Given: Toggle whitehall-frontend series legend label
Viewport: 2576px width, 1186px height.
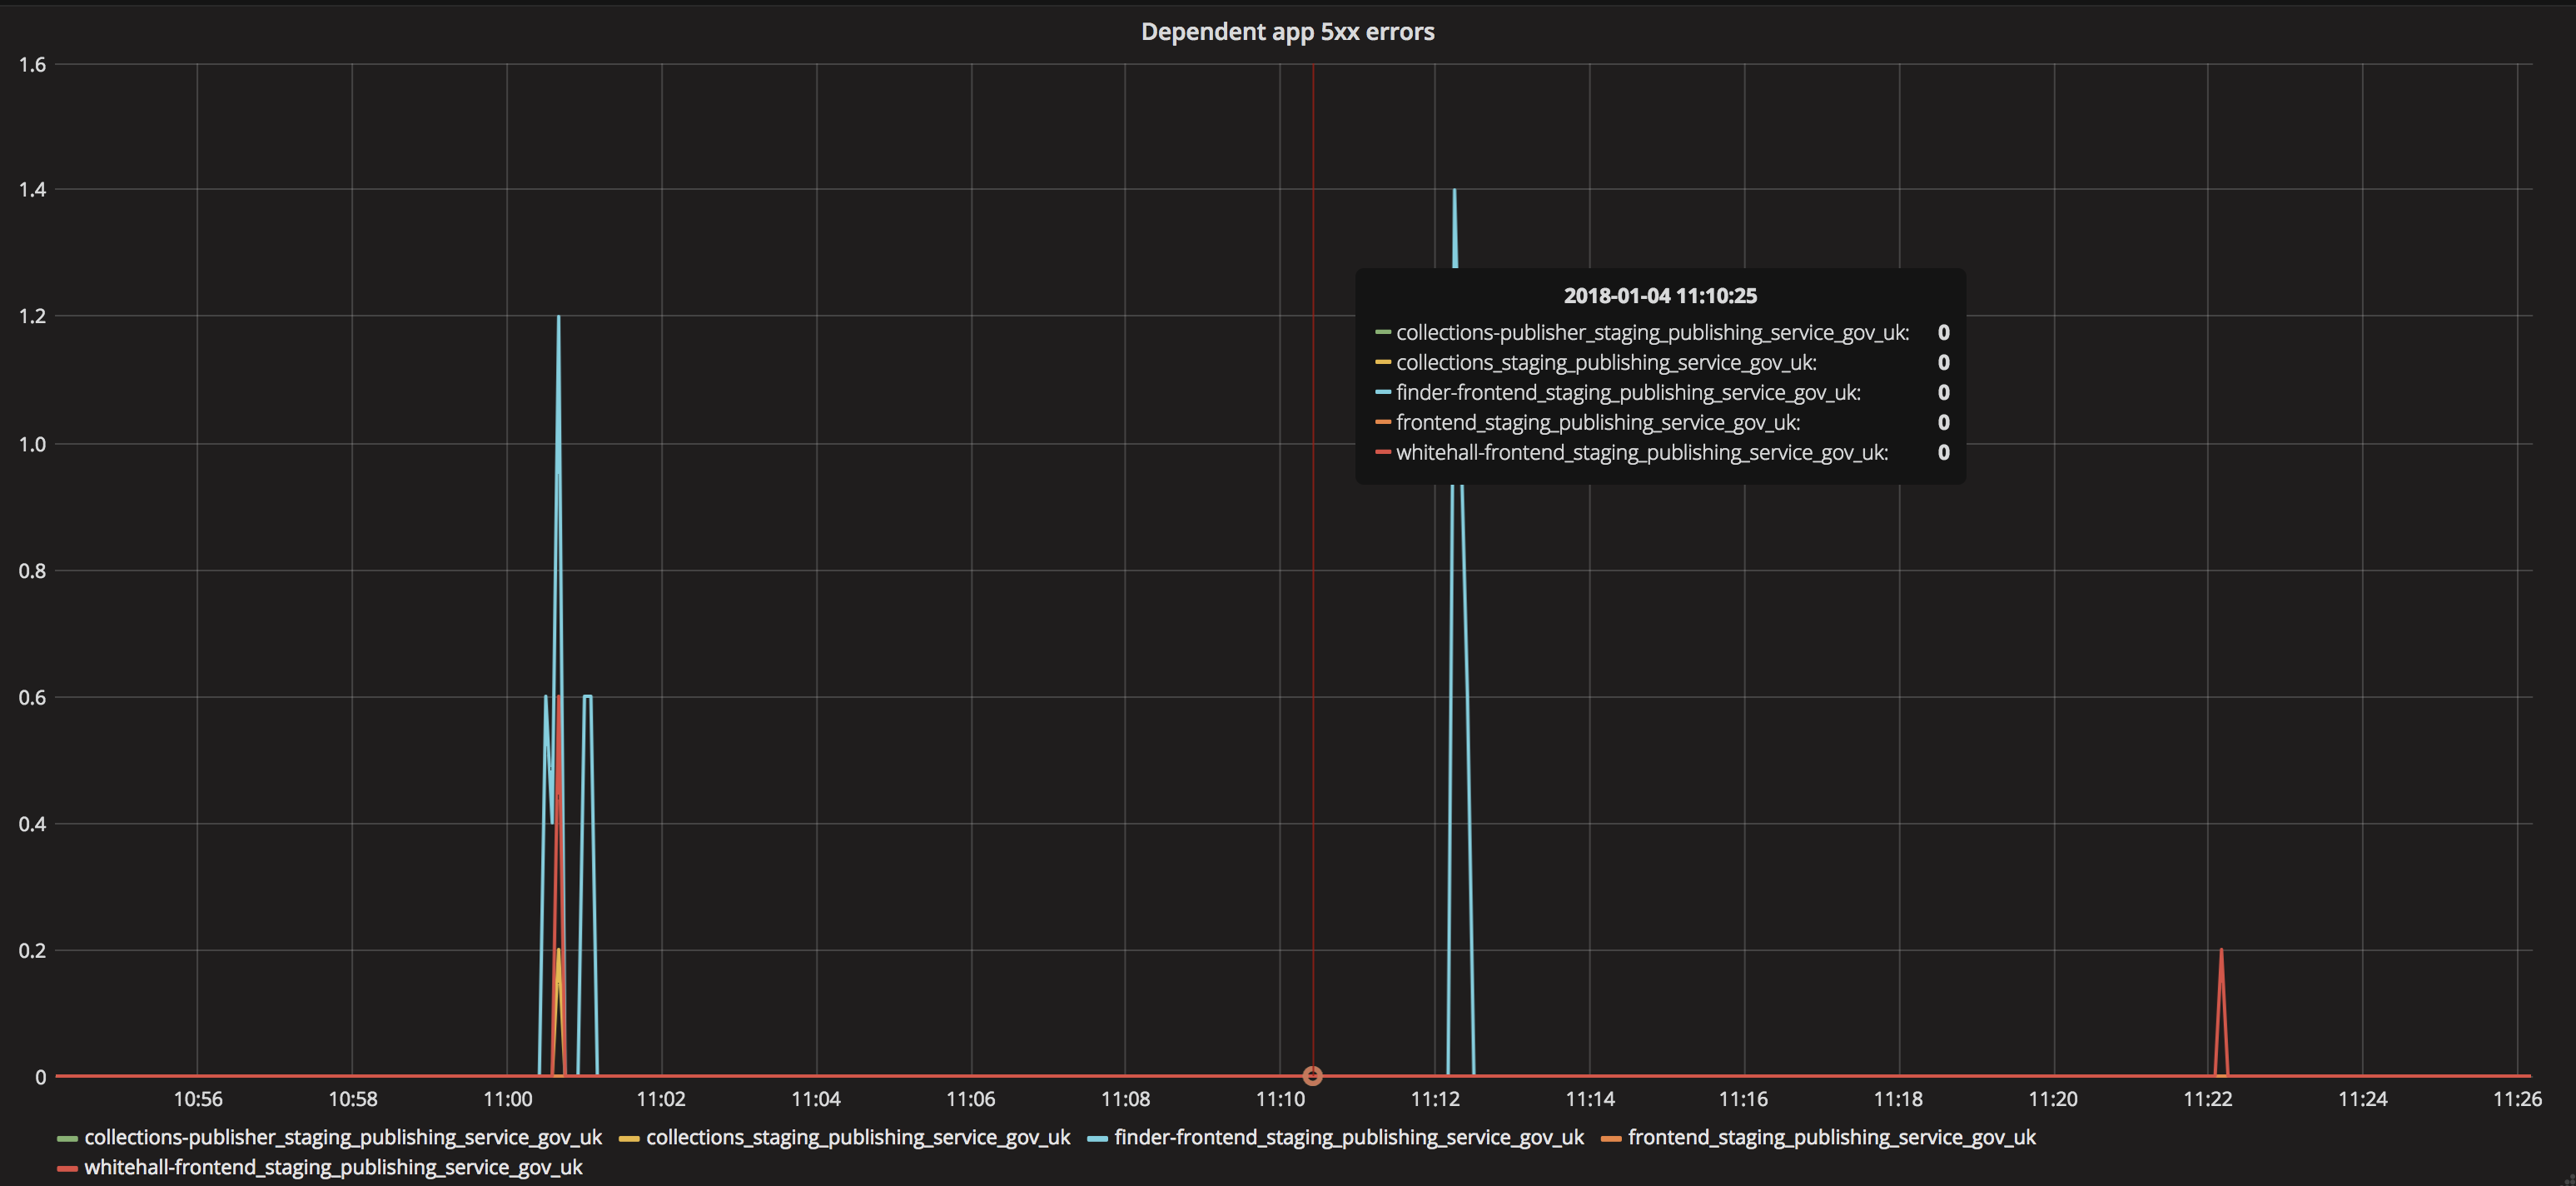Looking at the screenshot, I should coord(333,1167).
